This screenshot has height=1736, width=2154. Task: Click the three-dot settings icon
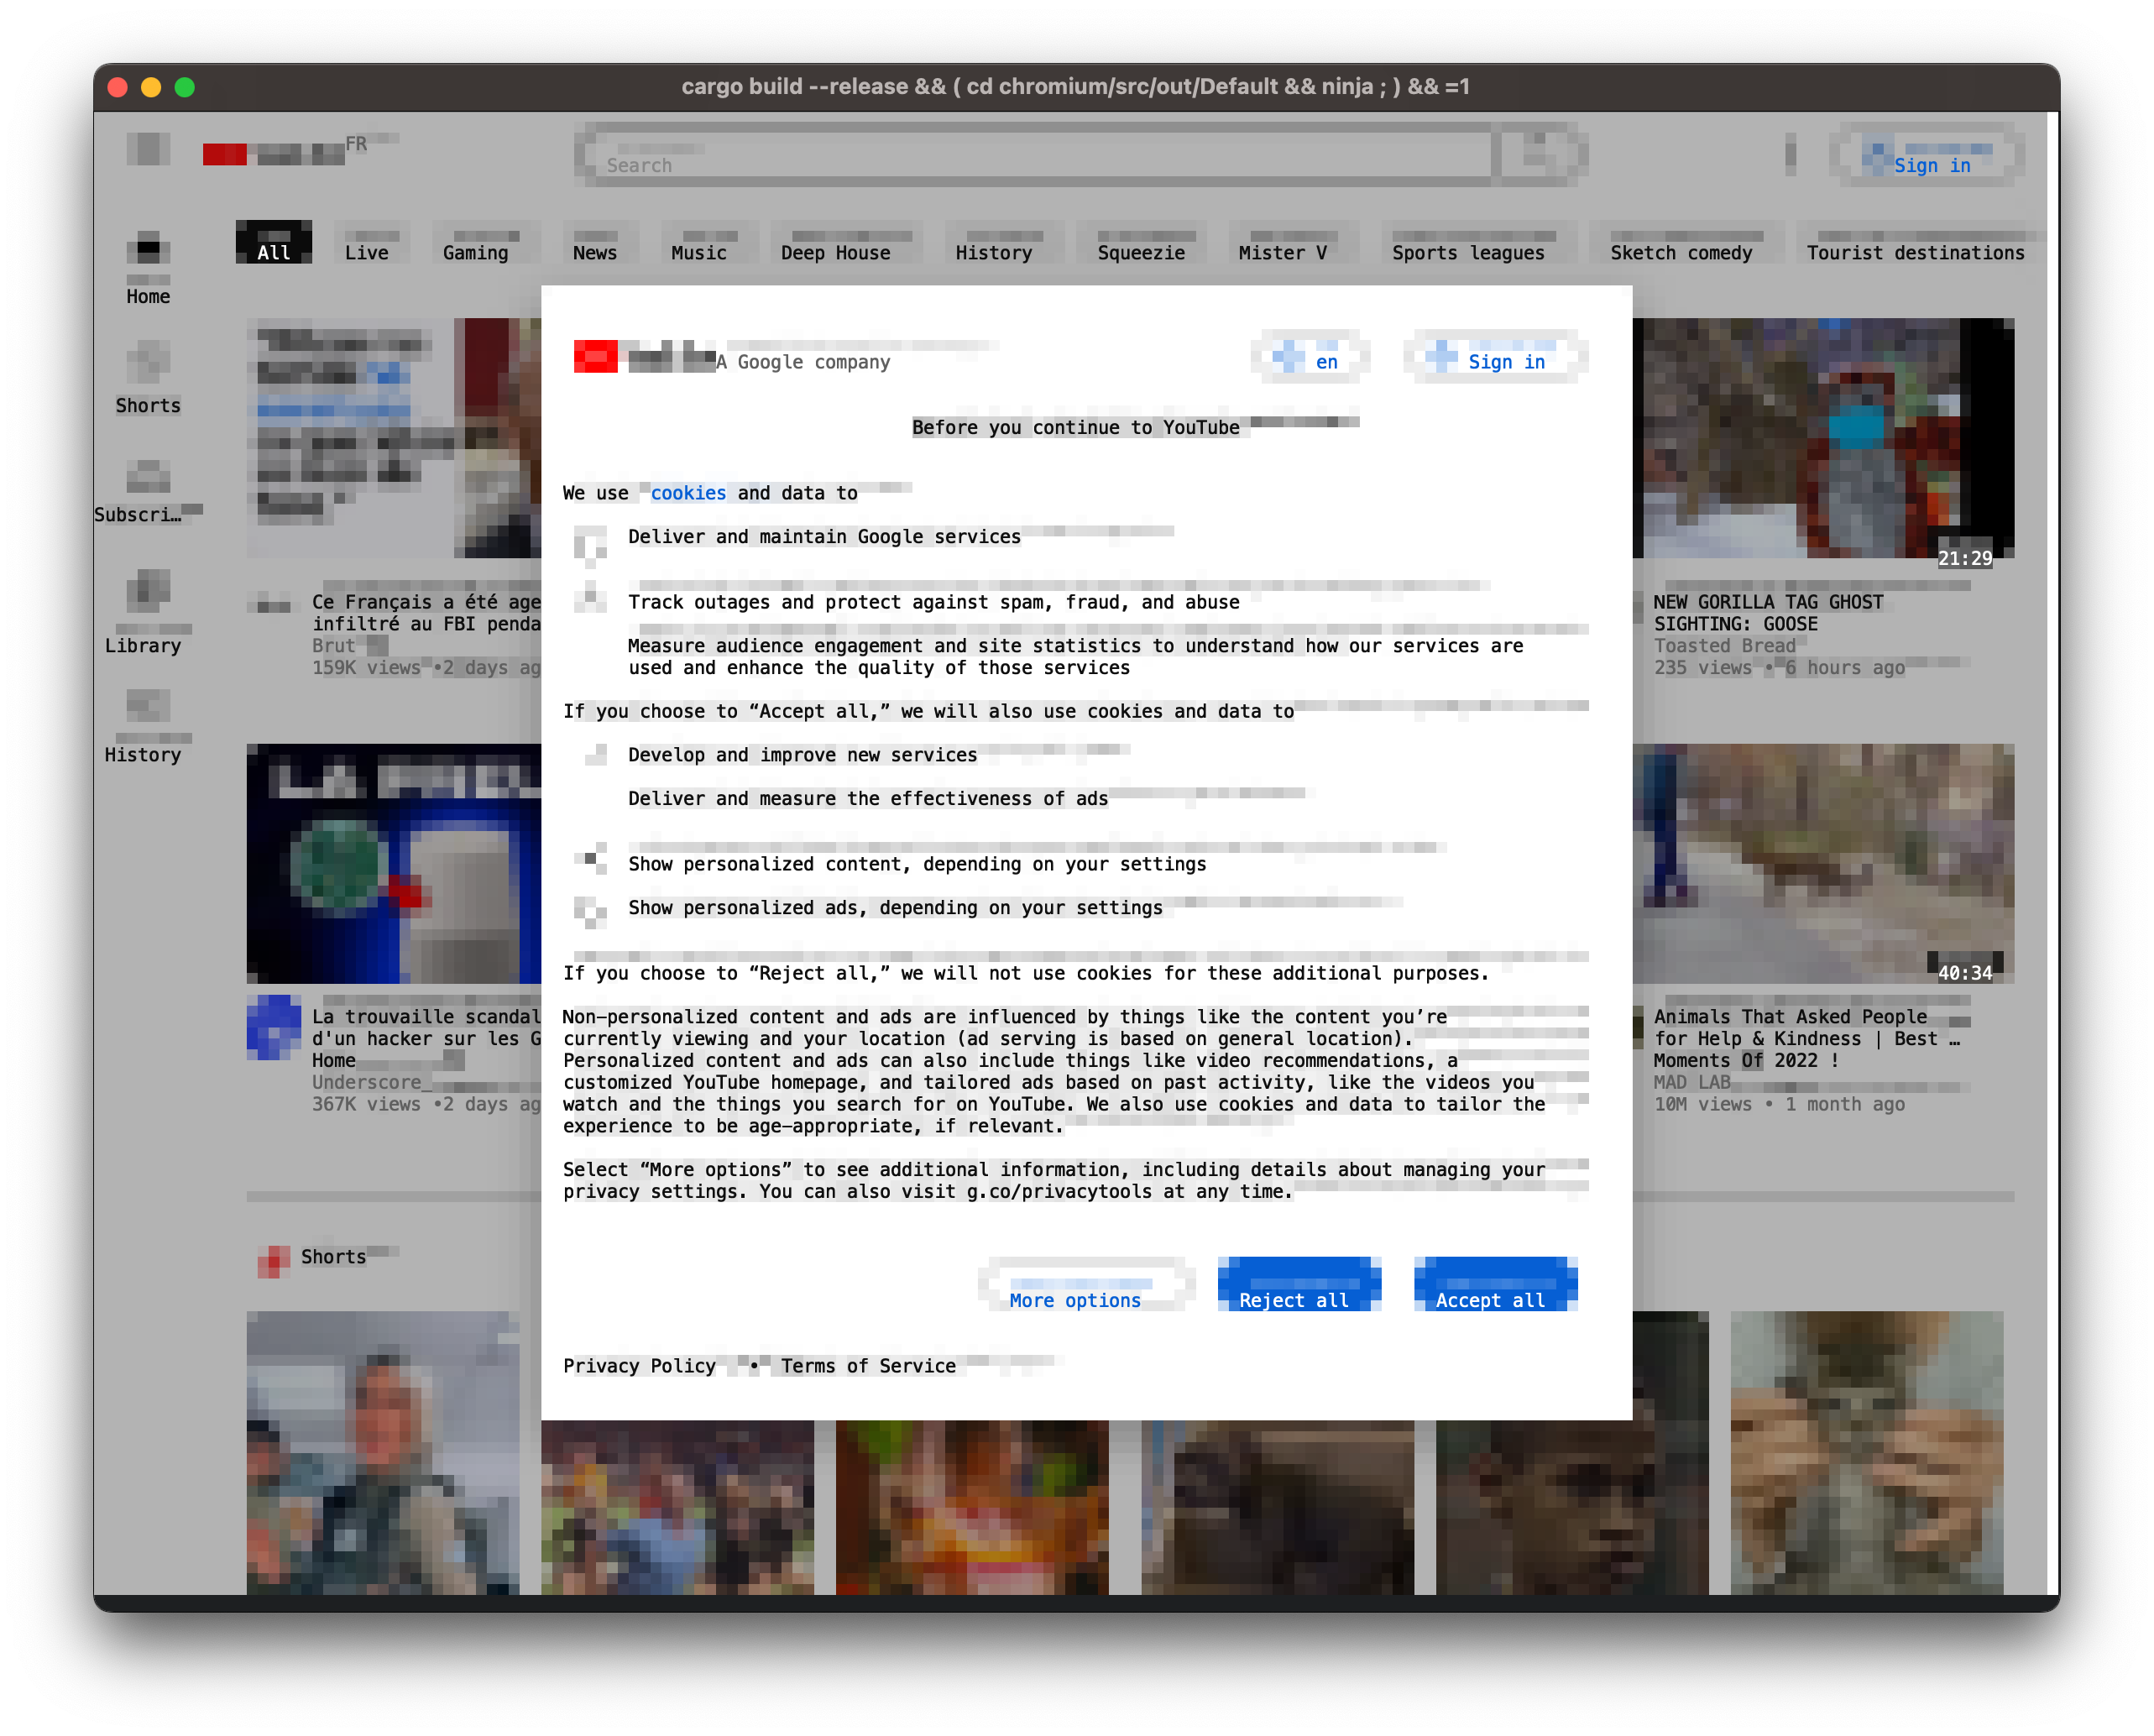pos(1790,154)
